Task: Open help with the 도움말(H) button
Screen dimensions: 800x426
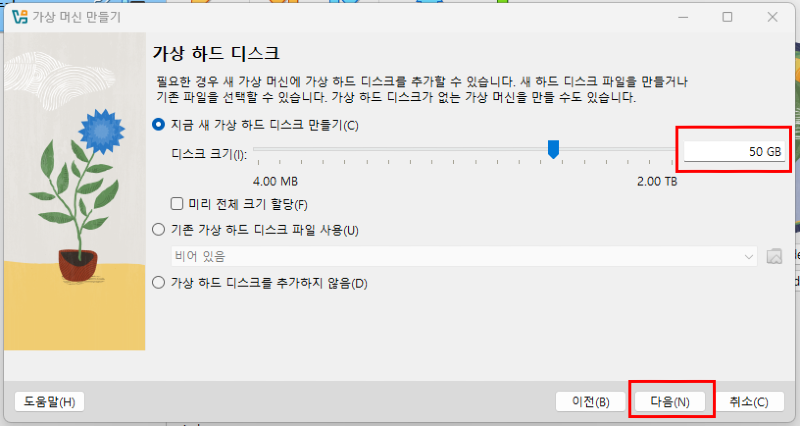Action: (x=49, y=402)
